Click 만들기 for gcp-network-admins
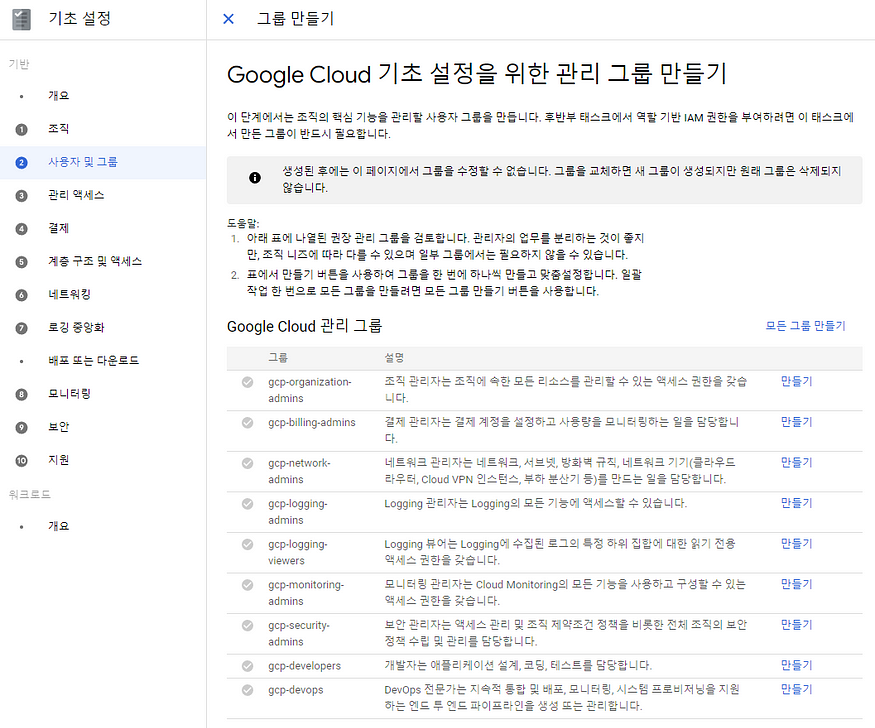875x728 pixels. pos(796,462)
